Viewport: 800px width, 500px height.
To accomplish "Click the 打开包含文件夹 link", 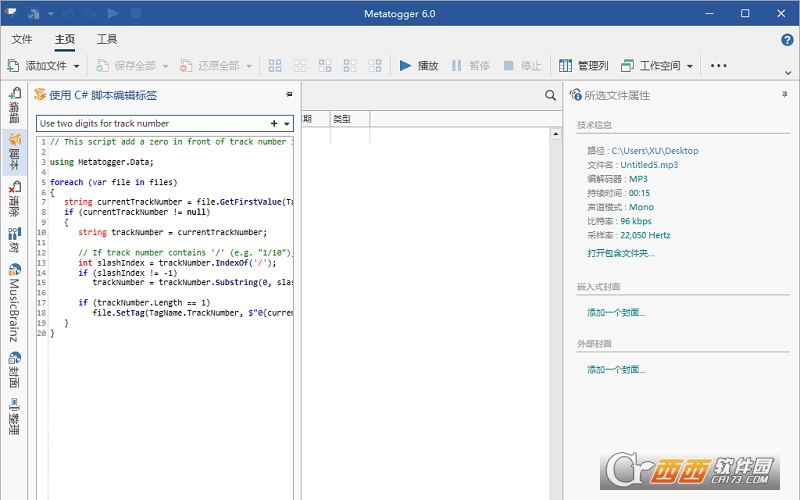I will [621, 253].
